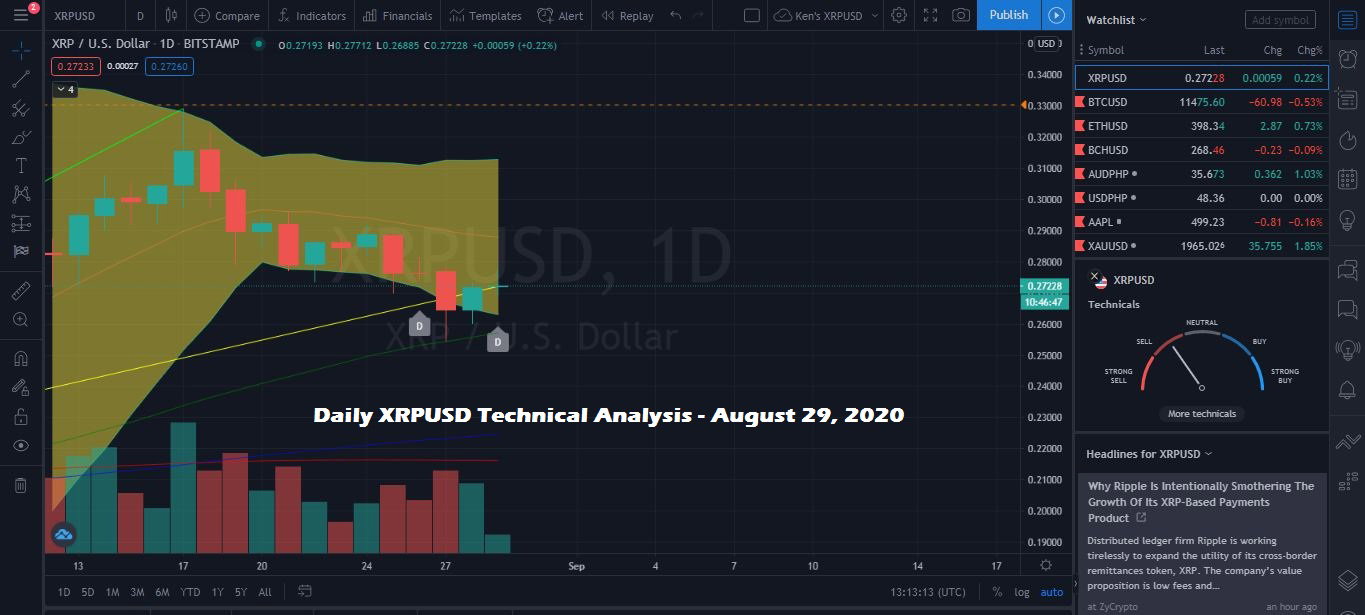Image resolution: width=1365 pixels, height=615 pixels.
Task: Select BTCUSD in the watchlist
Action: [x=1201, y=102]
